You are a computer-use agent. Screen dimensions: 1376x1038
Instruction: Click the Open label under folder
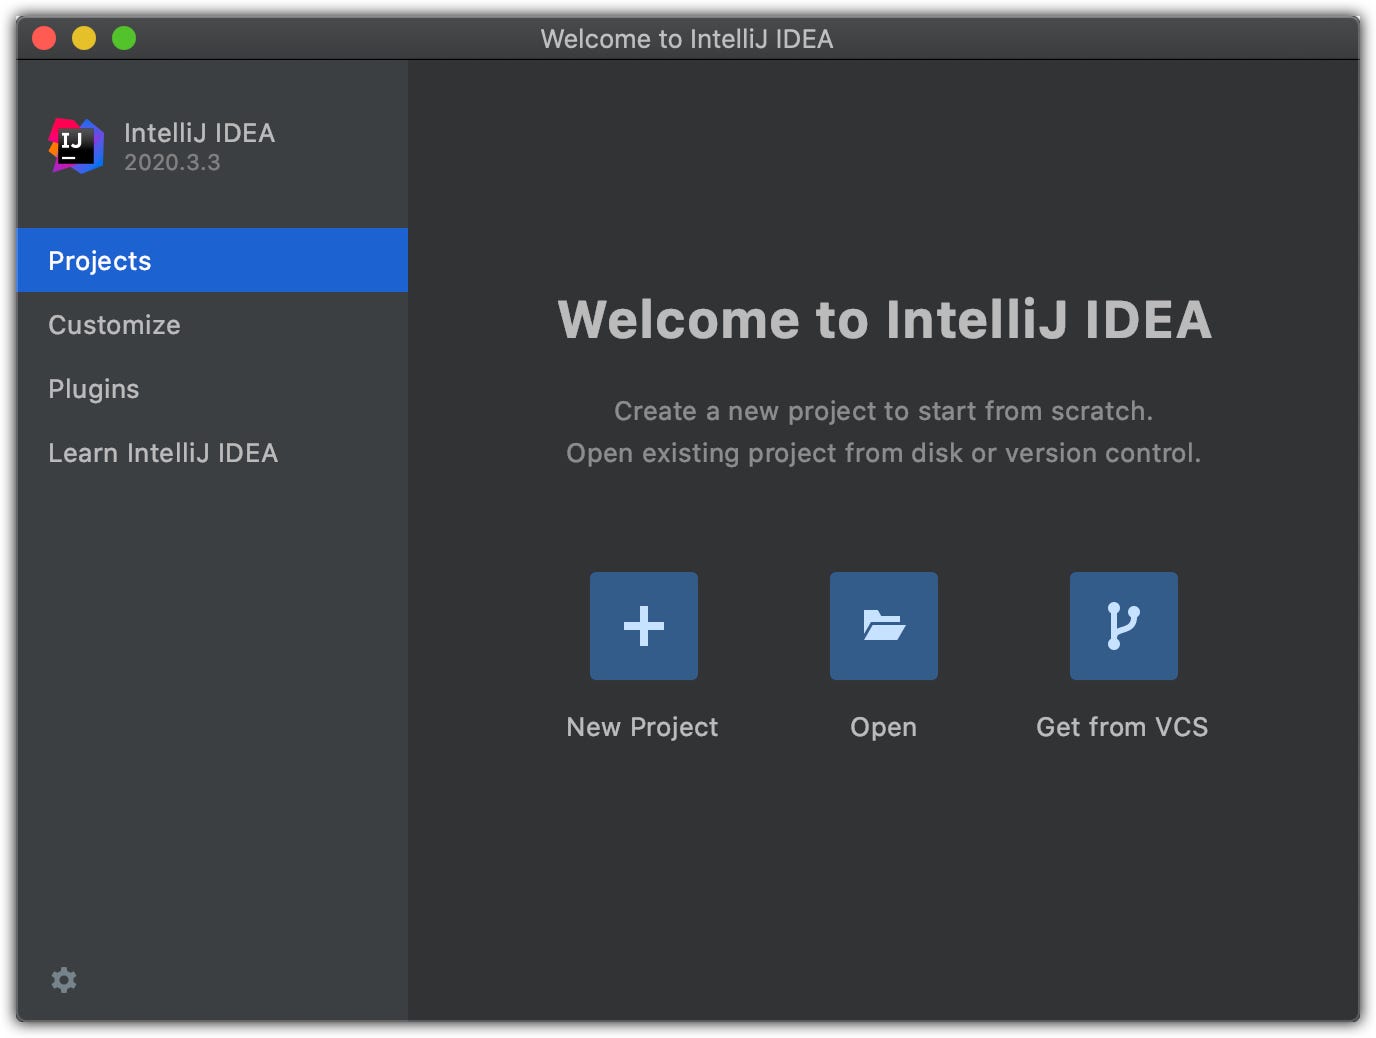coord(883,727)
